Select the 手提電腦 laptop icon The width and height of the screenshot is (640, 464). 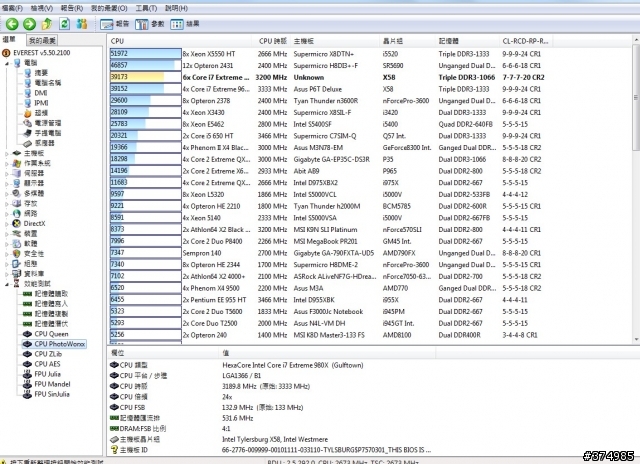click(x=27, y=133)
